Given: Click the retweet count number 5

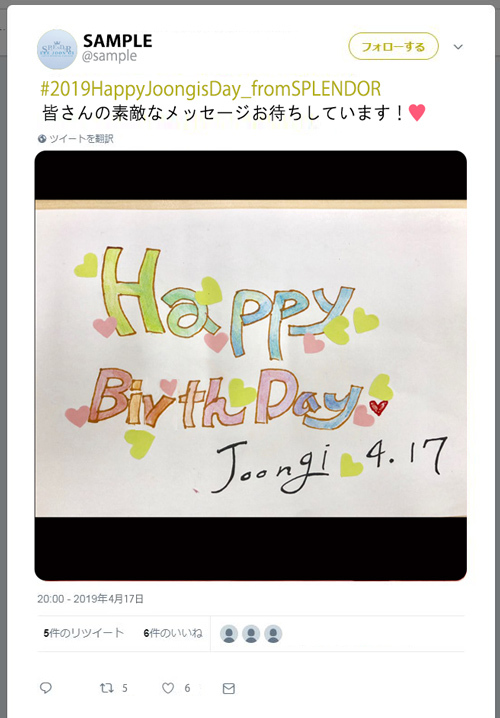Looking at the screenshot, I should click(x=125, y=688).
